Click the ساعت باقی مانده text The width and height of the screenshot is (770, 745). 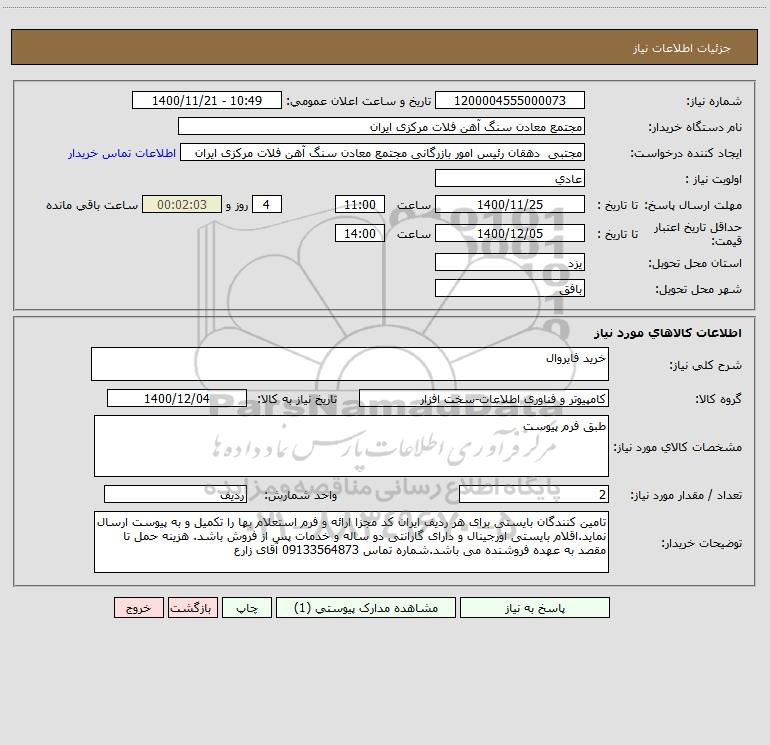coord(92,205)
